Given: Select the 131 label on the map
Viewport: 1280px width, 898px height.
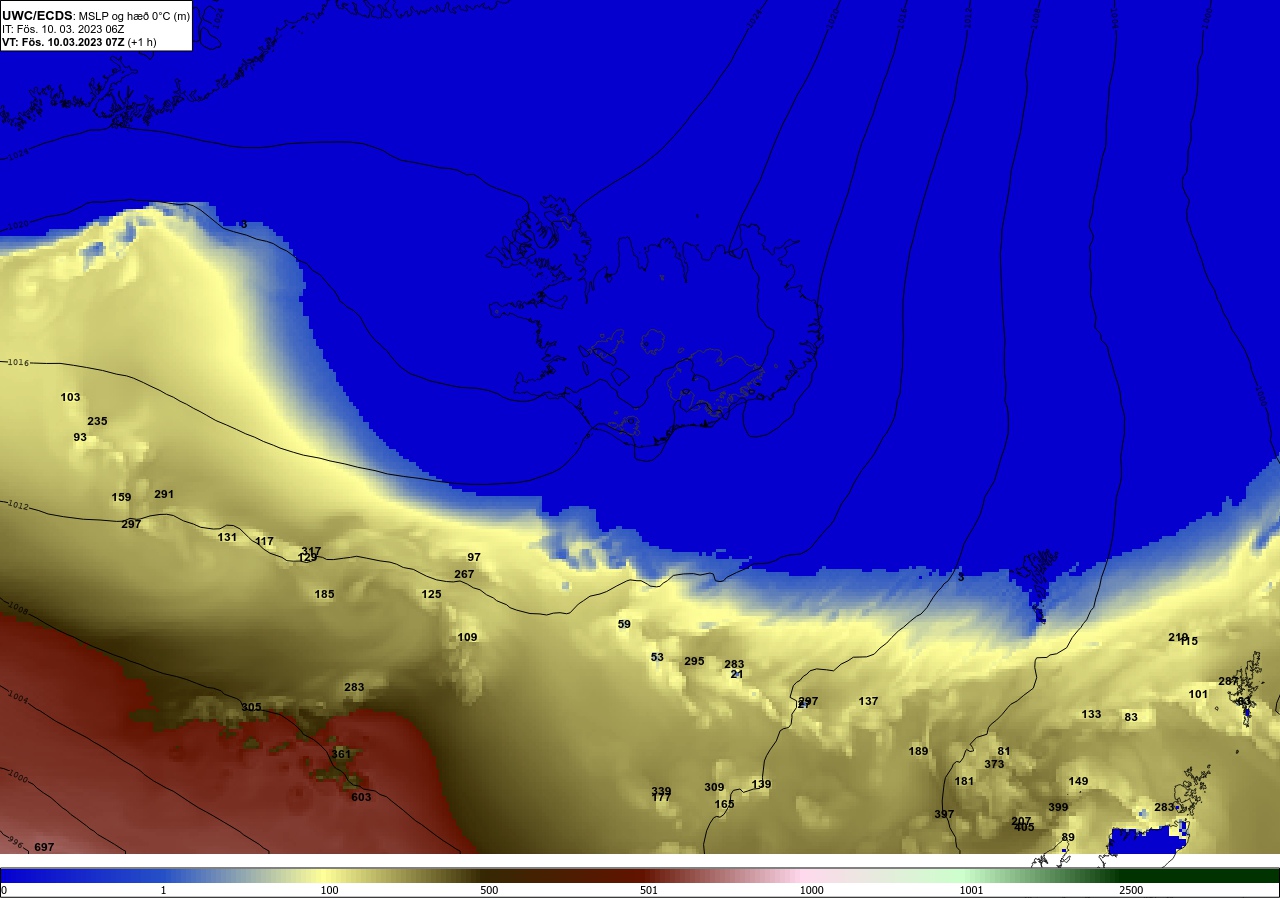Looking at the screenshot, I should point(227,537).
